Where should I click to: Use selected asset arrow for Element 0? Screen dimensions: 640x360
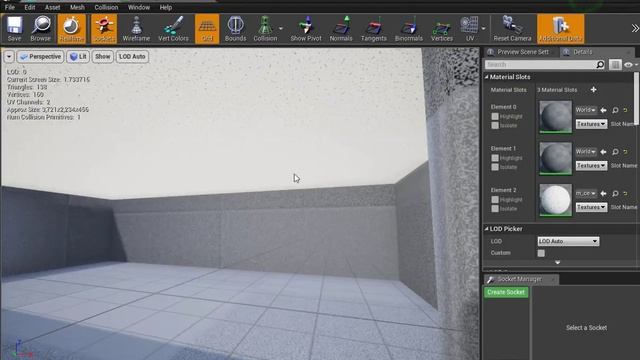click(x=603, y=110)
